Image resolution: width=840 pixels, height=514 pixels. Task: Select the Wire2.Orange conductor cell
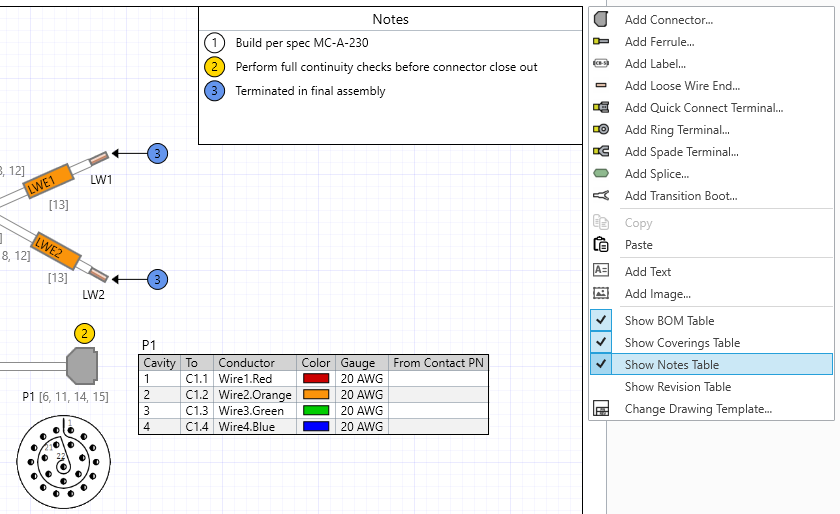[x=255, y=394]
